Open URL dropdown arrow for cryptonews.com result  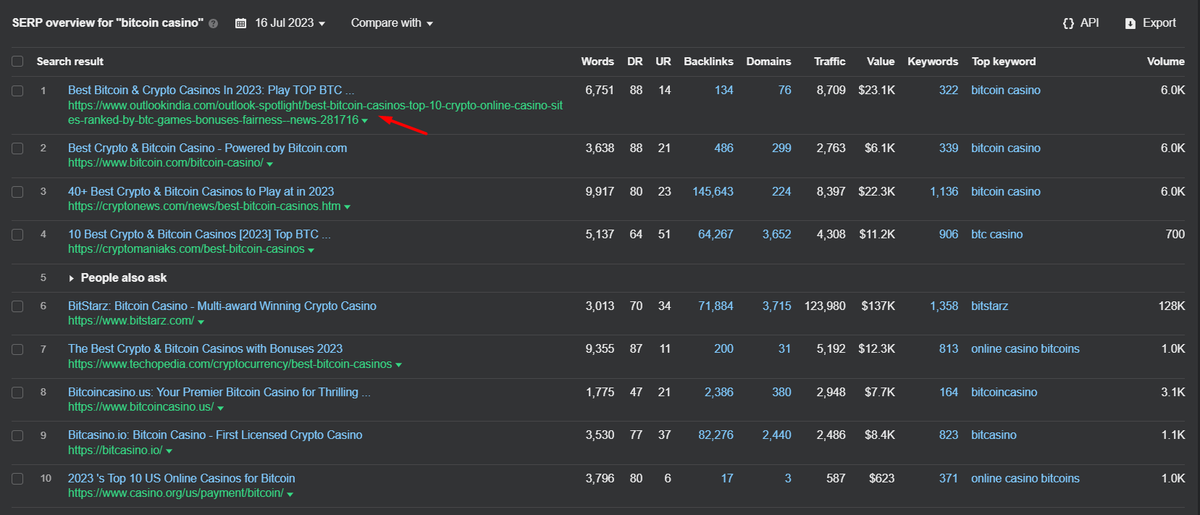coord(346,207)
